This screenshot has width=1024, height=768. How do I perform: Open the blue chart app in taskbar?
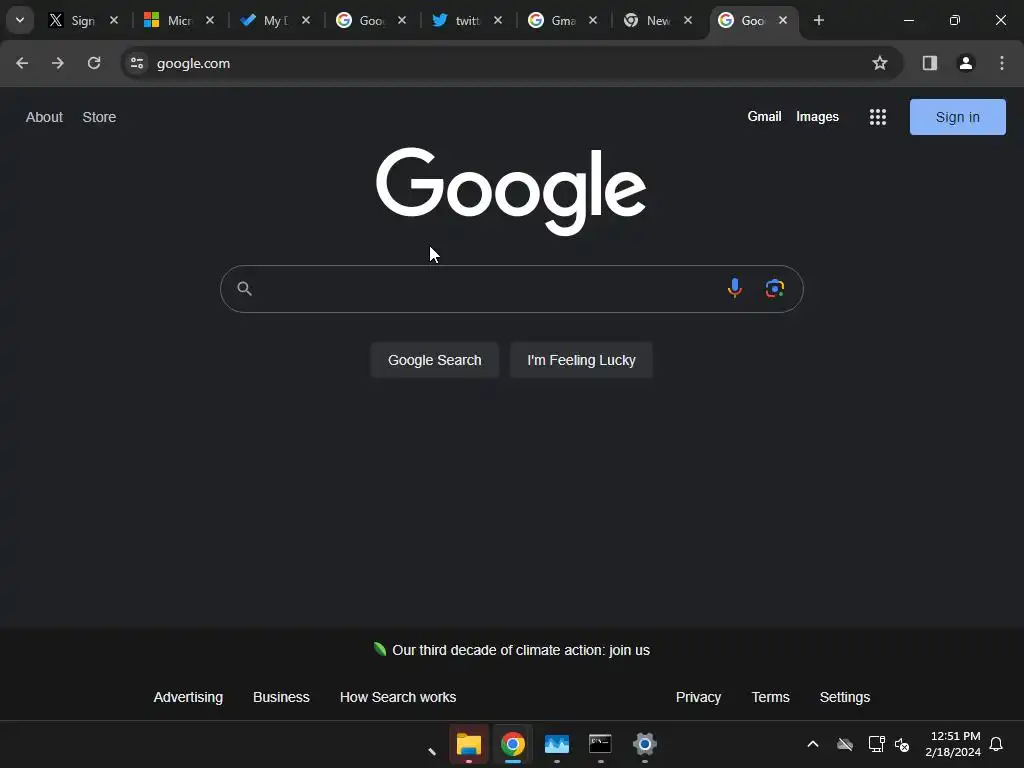(556, 744)
